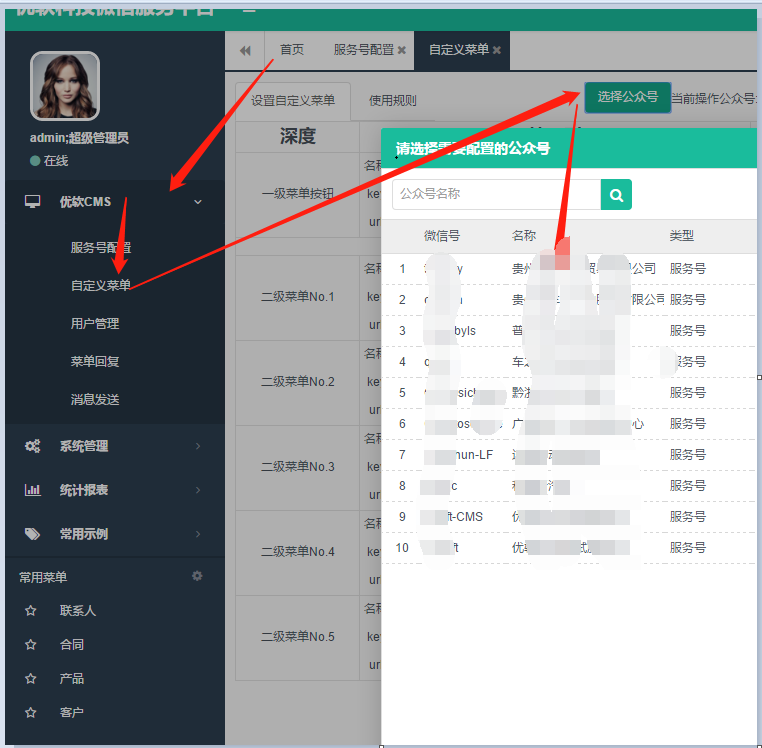Open the 产品 shortcut link
Screen dimensions: 762x748
point(71,678)
